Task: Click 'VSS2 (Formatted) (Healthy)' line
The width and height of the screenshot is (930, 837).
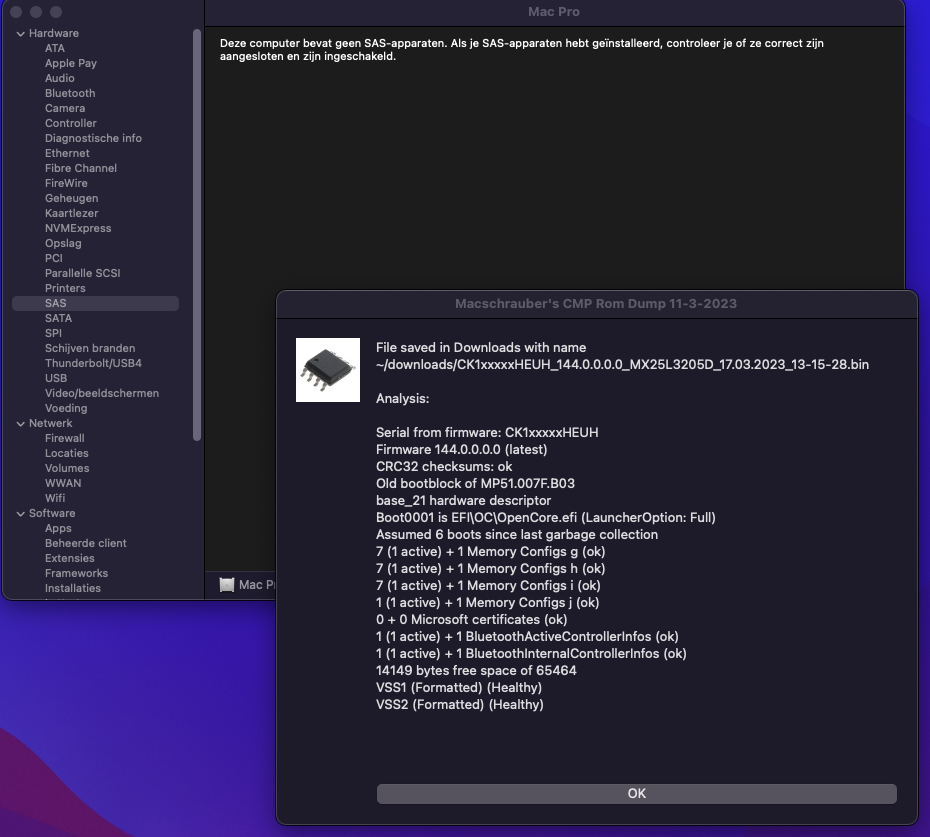Action: (460, 705)
